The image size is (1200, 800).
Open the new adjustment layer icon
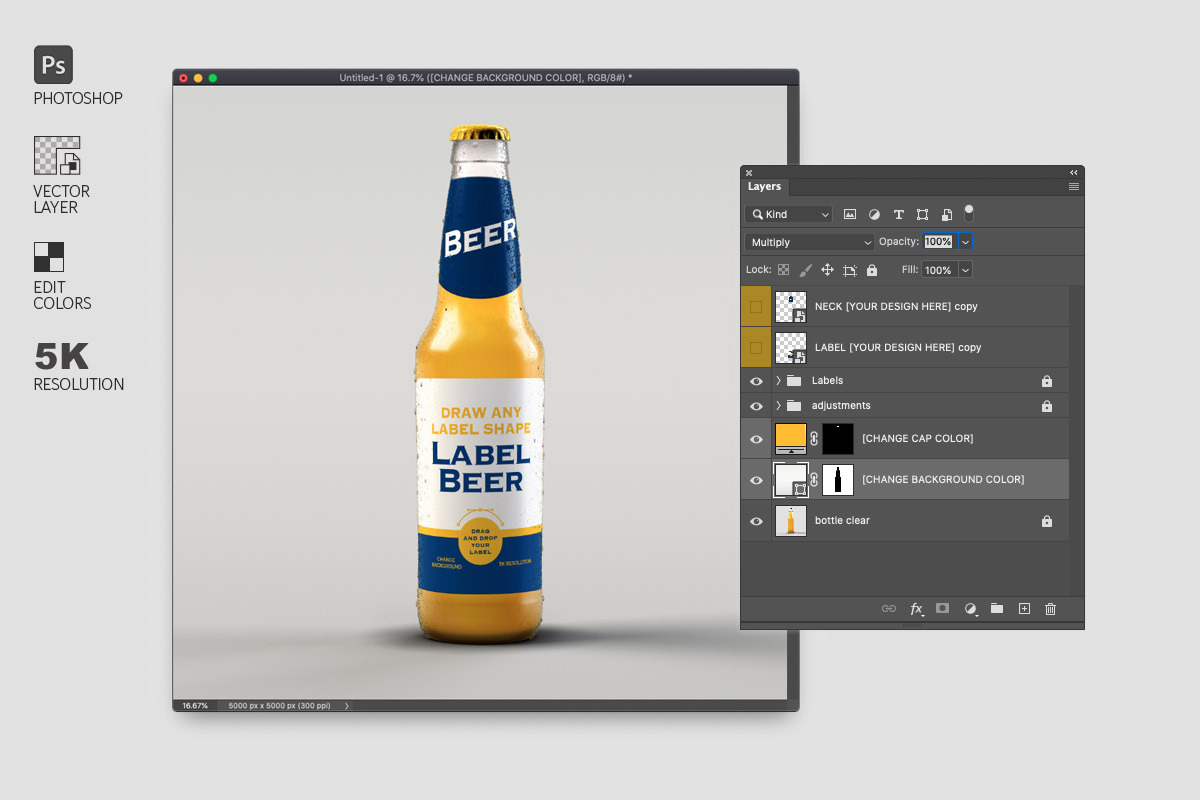[x=970, y=608]
